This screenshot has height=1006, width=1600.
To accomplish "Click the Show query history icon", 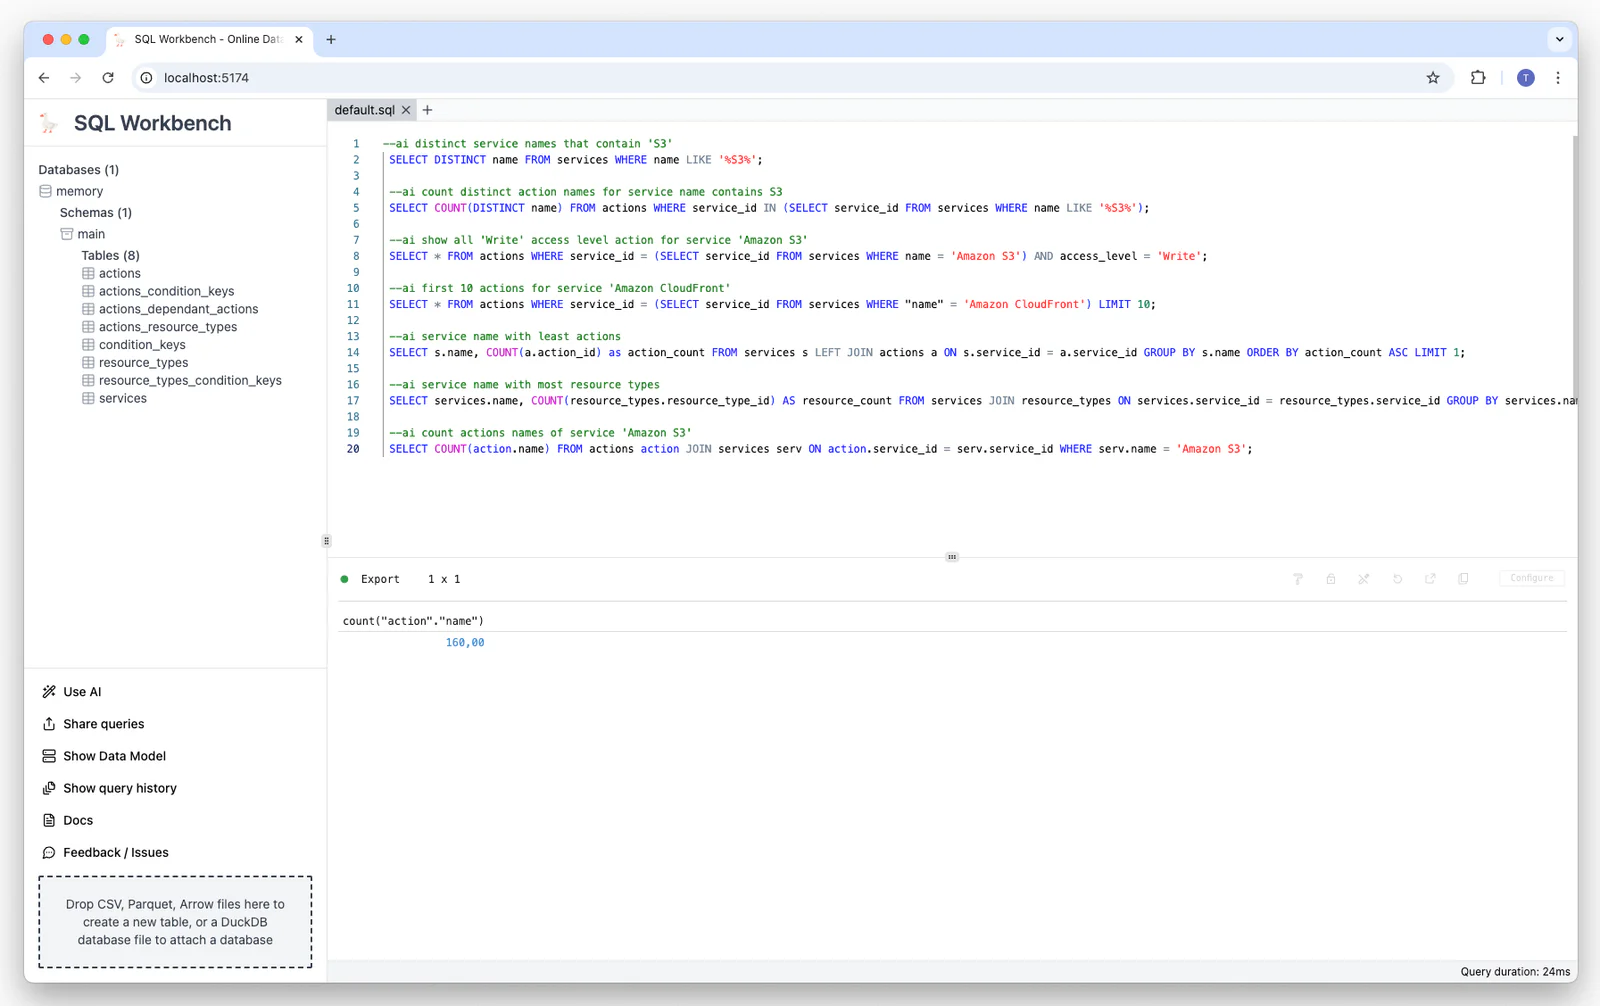I will click(x=49, y=788).
